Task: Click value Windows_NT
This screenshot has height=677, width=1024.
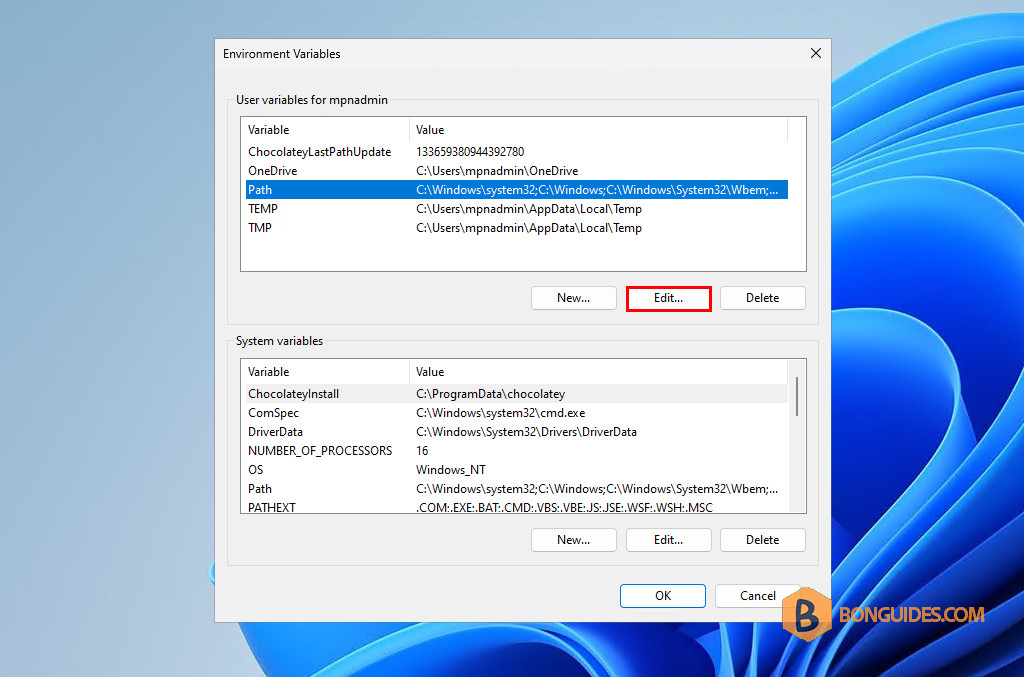Action: [451, 469]
